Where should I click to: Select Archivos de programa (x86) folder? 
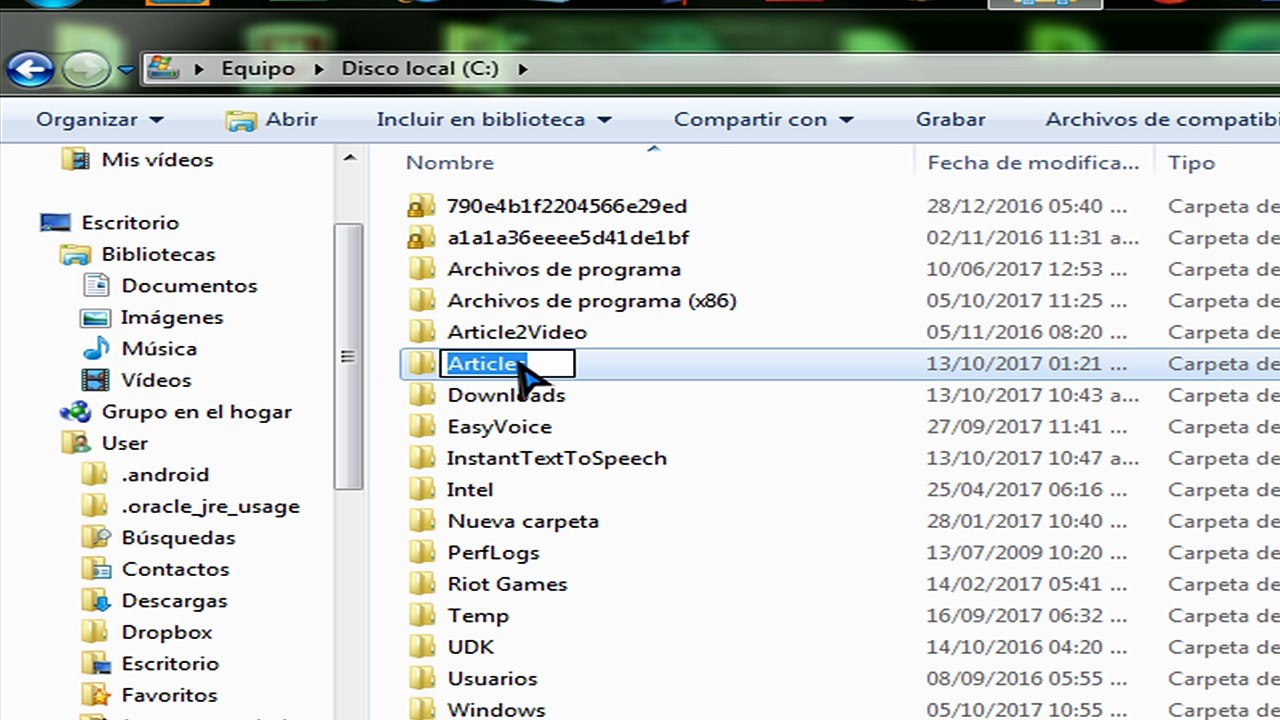592,300
